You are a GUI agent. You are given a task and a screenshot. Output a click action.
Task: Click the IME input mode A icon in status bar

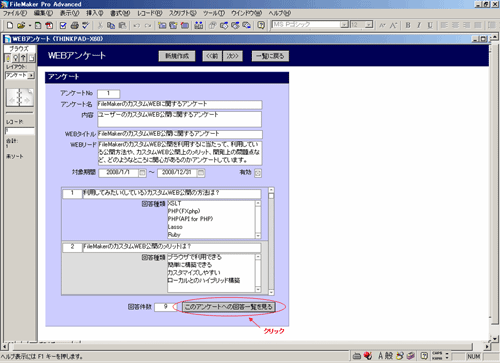coord(381,356)
